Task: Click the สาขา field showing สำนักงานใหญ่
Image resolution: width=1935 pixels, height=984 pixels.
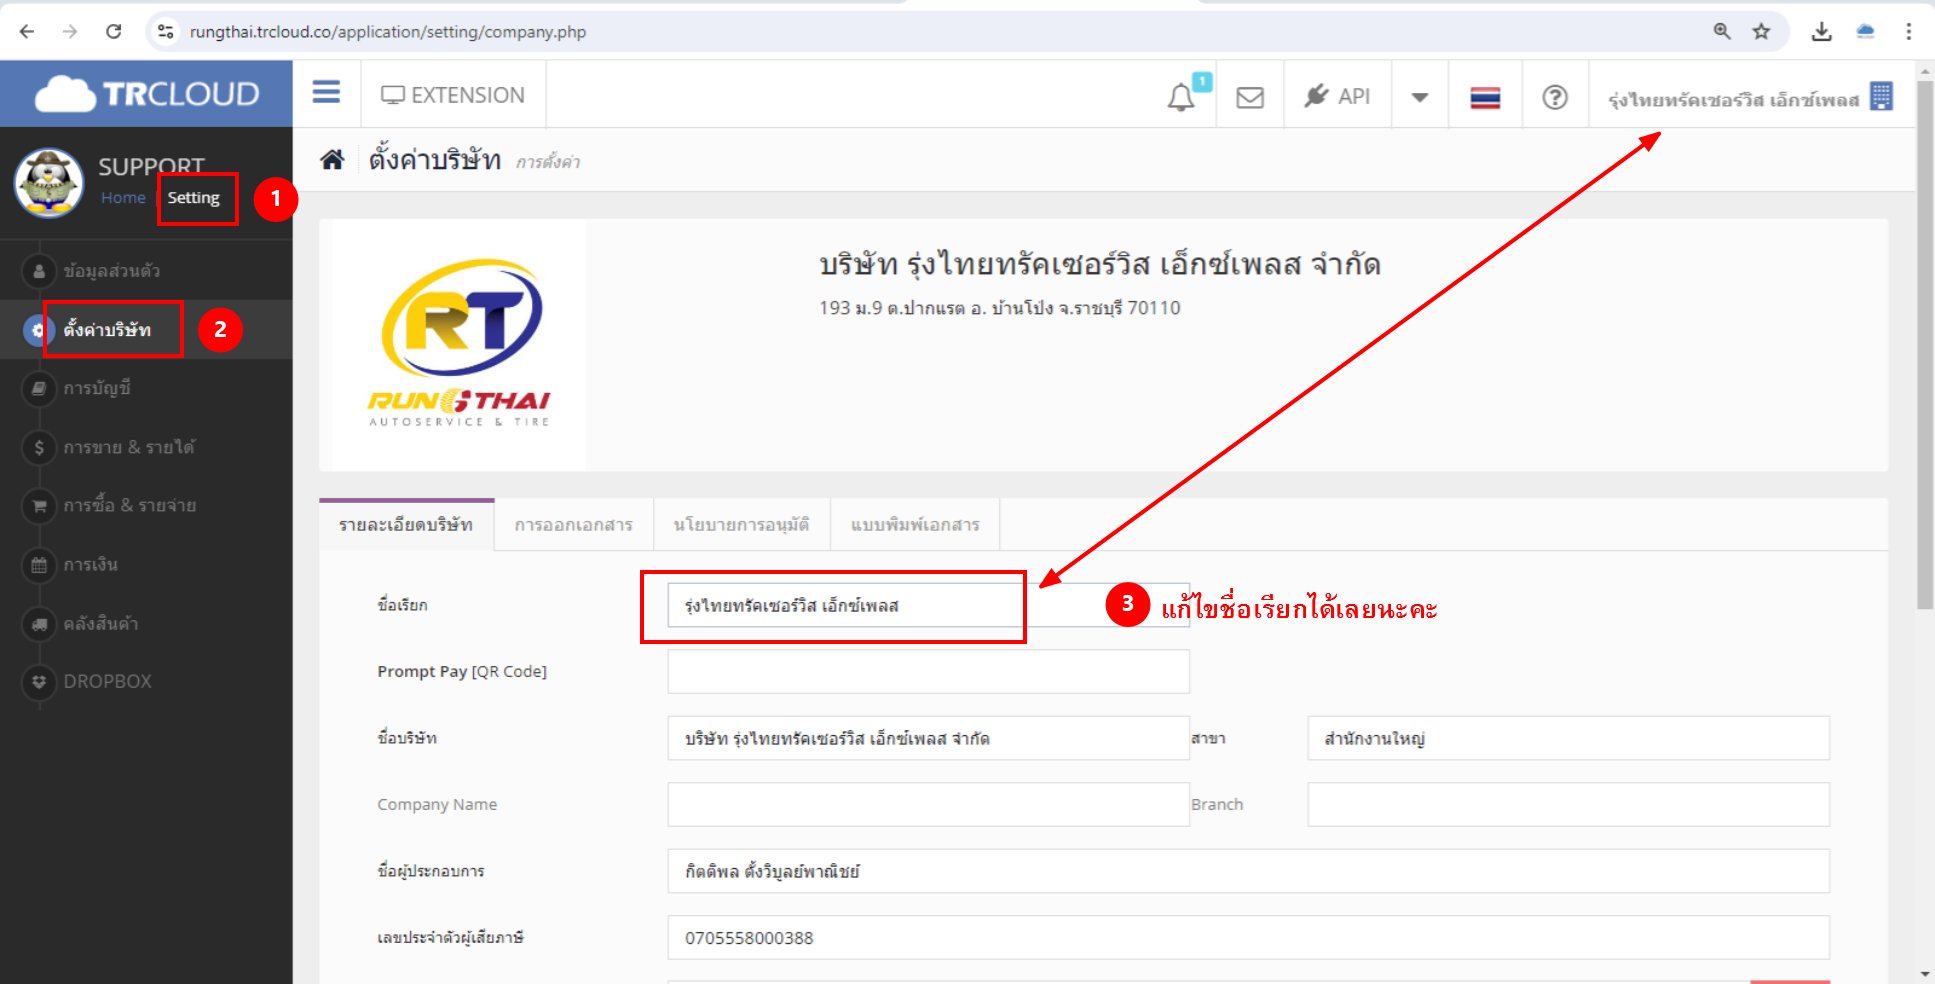Action: 1568,738
